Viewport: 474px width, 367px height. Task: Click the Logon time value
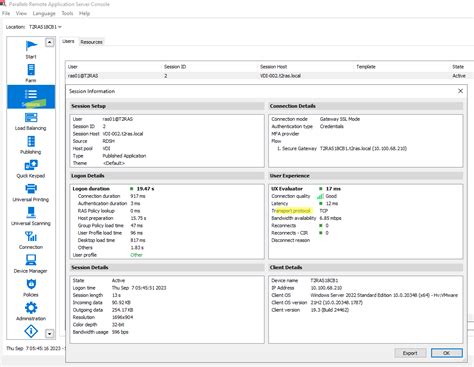(x=139, y=288)
